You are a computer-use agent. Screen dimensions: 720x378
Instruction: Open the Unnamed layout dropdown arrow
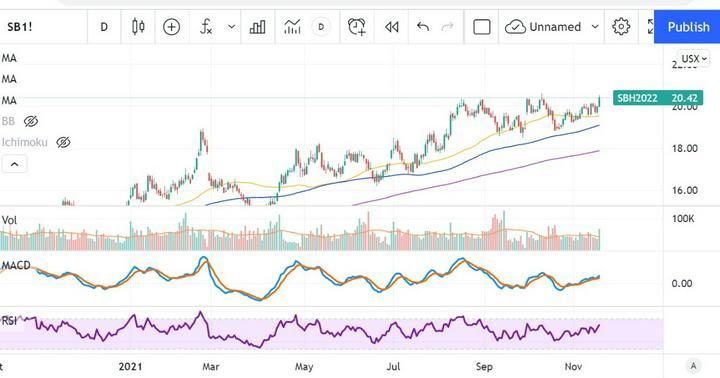coord(595,27)
